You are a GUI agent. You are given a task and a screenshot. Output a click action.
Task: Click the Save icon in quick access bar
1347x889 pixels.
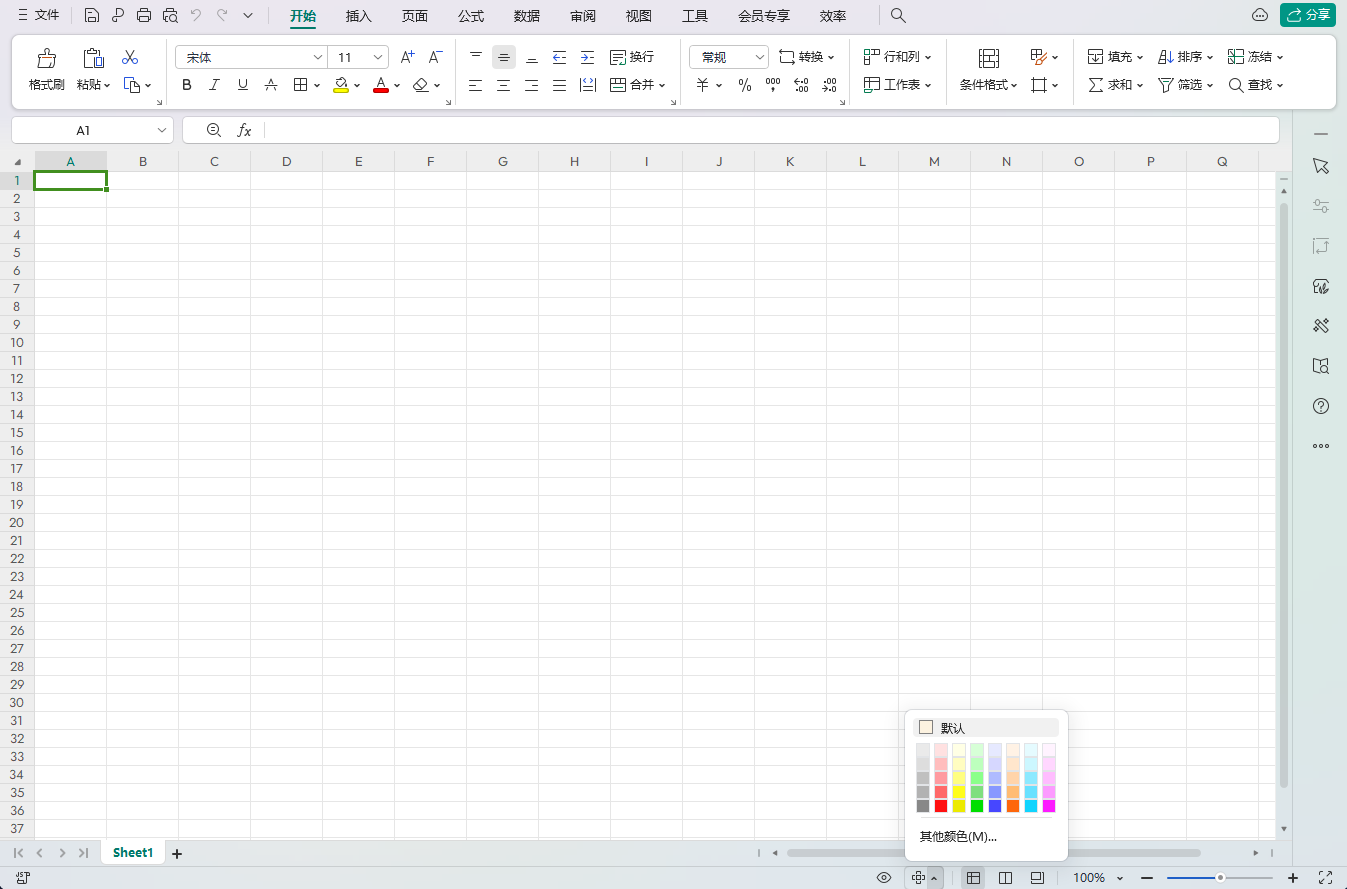pyautogui.click(x=92, y=15)
